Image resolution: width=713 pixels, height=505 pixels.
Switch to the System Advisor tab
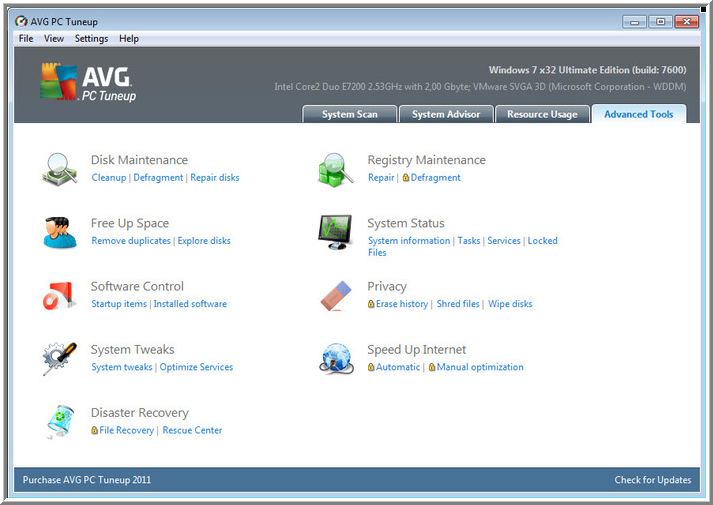(x=446, y=114)
